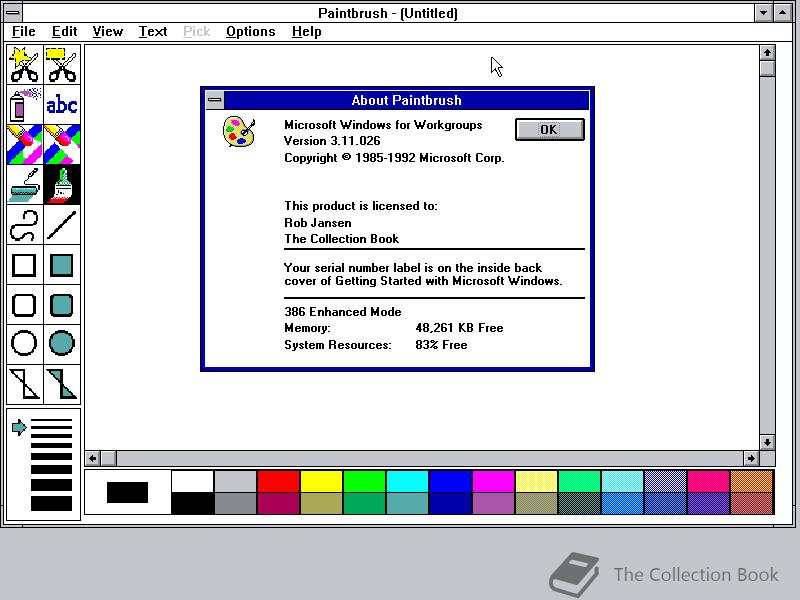Select the thinnest line width
This screenshot has height=600, width=800.
click(51, 421)
